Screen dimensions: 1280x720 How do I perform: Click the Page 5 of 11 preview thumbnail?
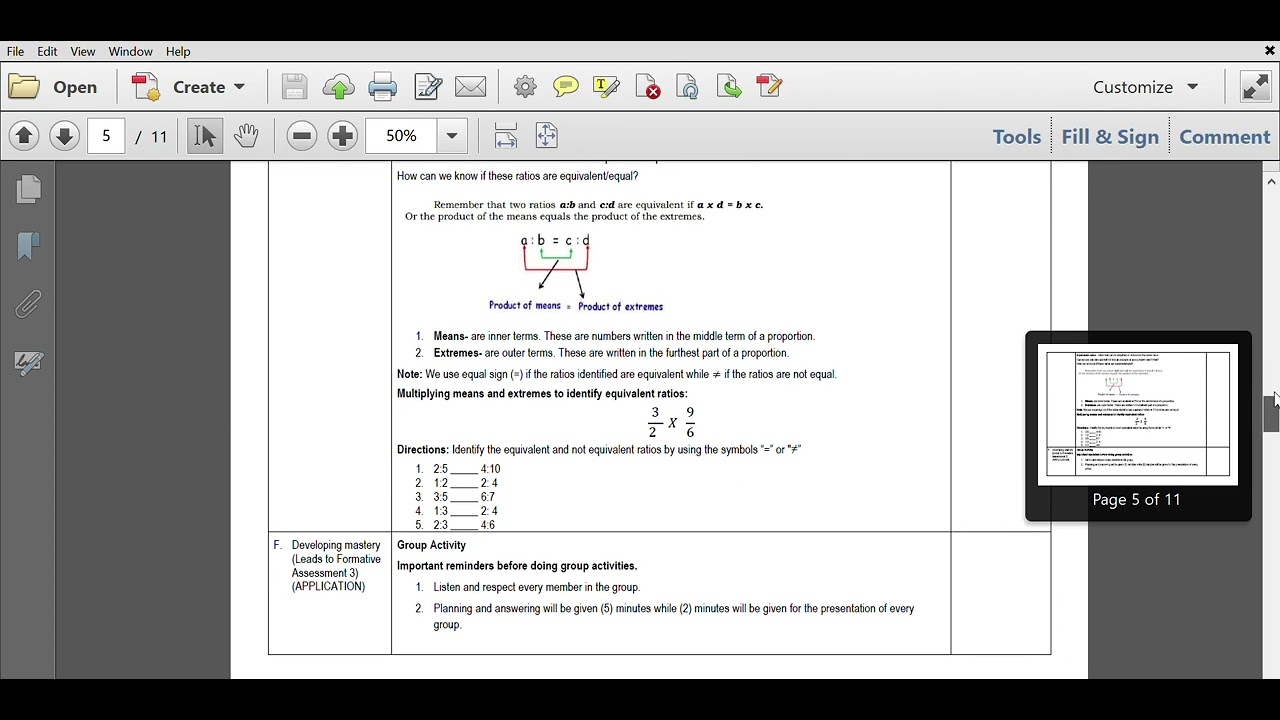click(x=1138, y=415)
